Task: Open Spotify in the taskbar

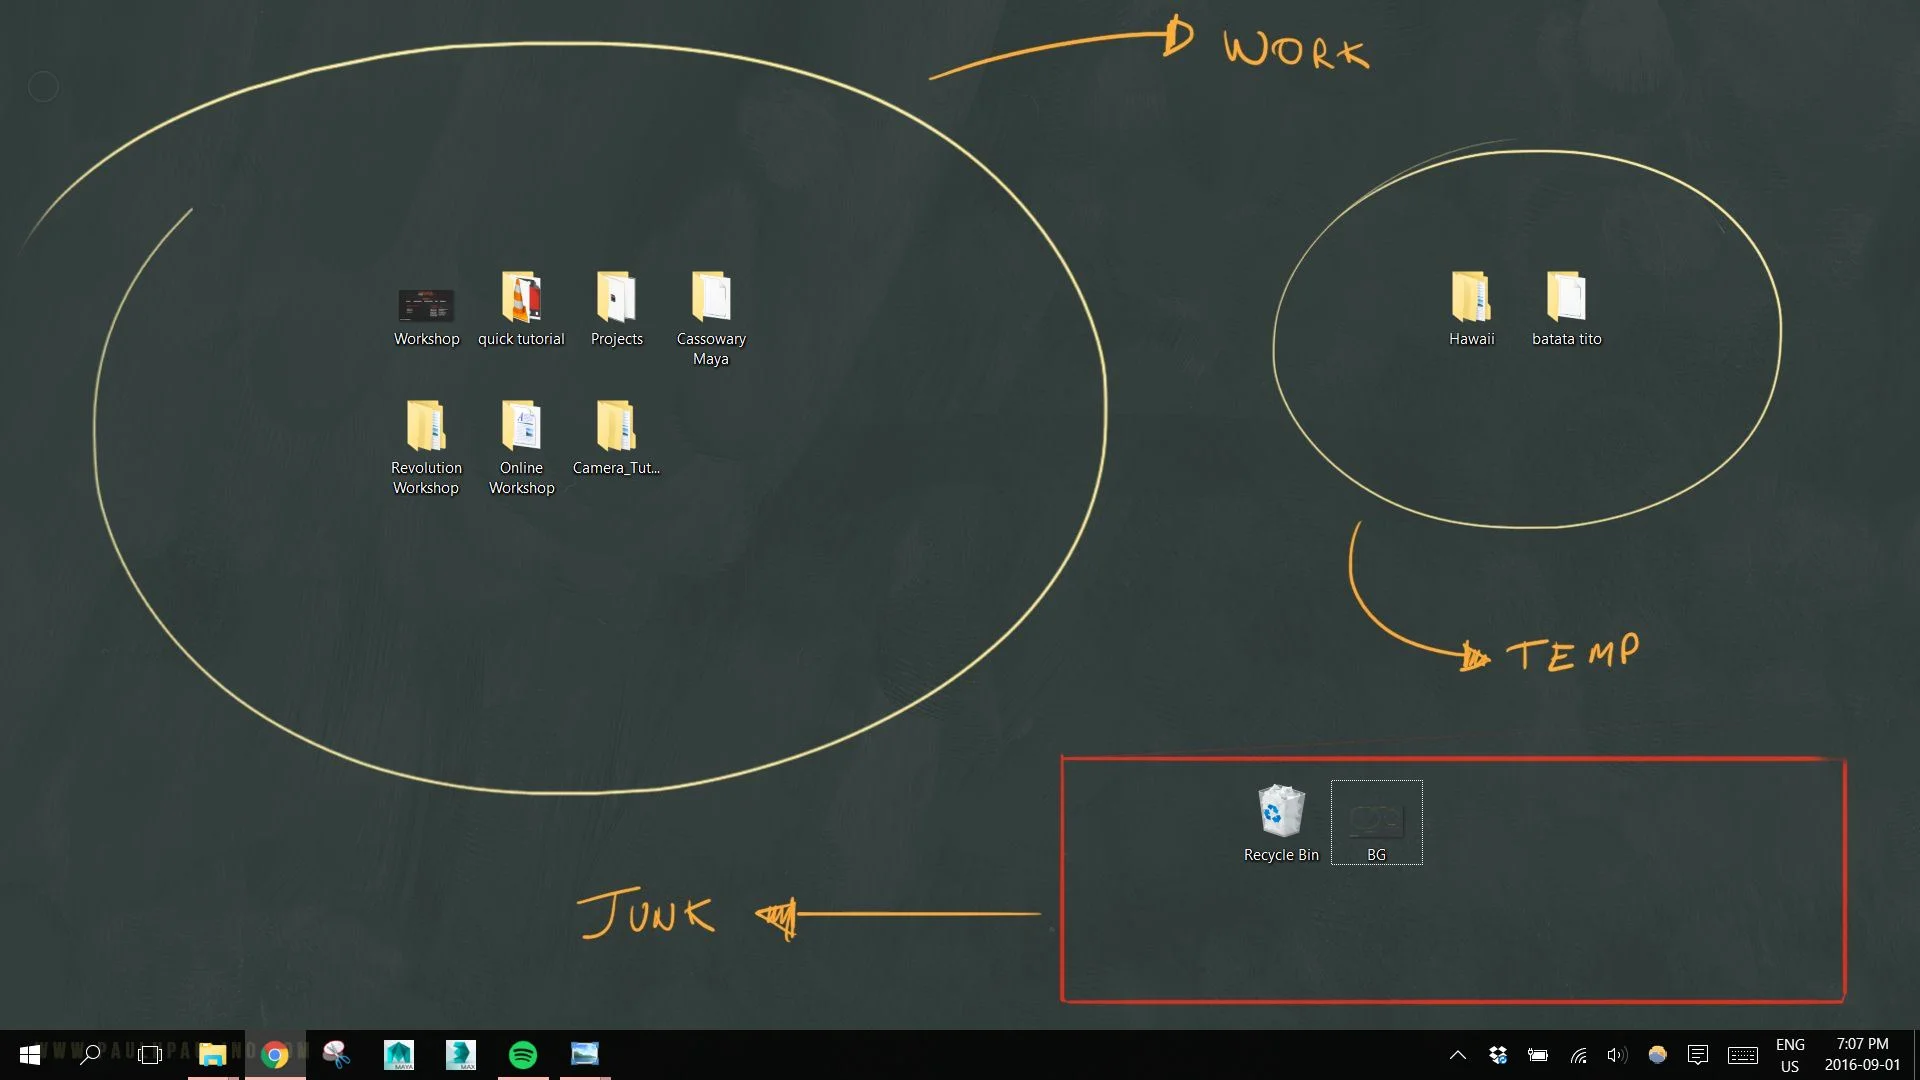Action: [x=523, y=1054]
